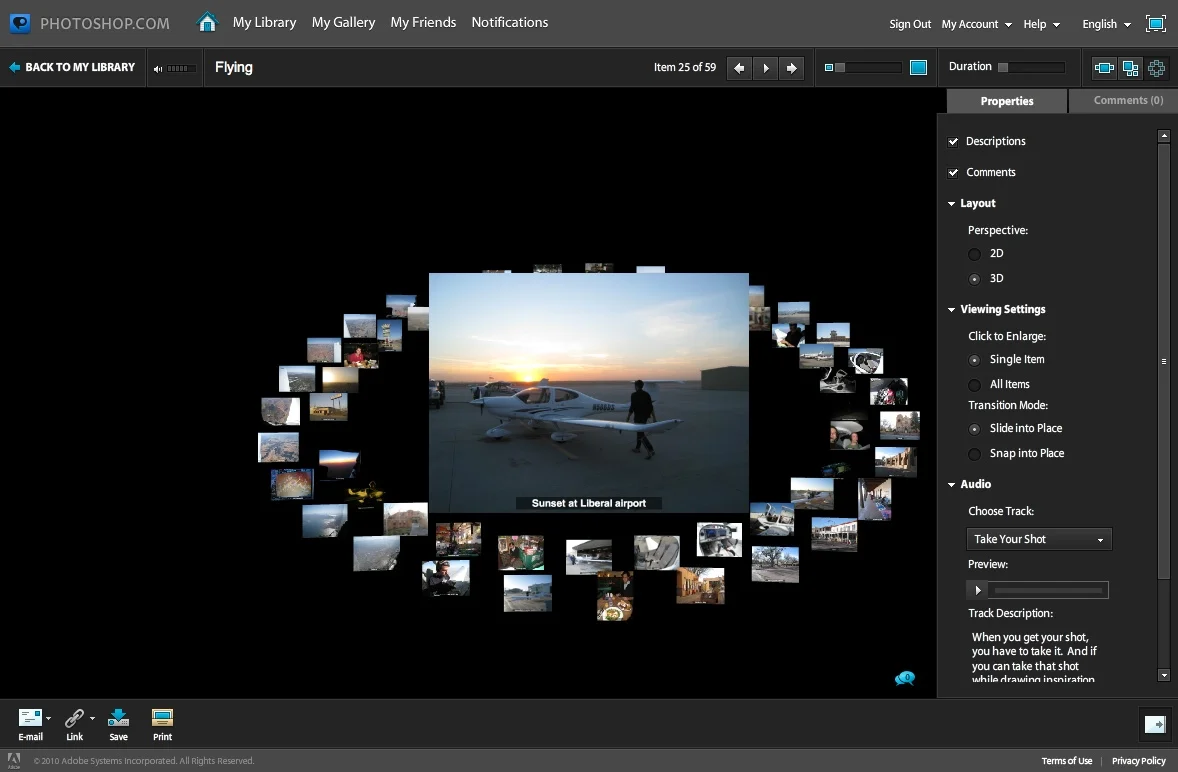Open the English language dropdown
The image size is (1178, 772).
(1107, 24)
